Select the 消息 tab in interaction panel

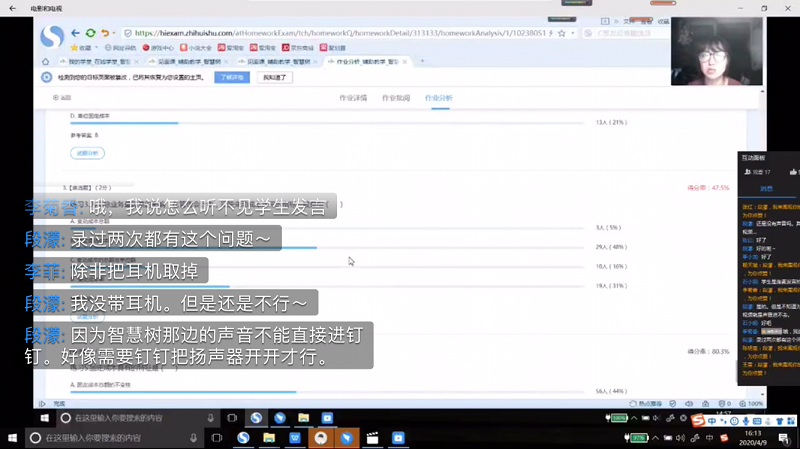click(765, 188)
